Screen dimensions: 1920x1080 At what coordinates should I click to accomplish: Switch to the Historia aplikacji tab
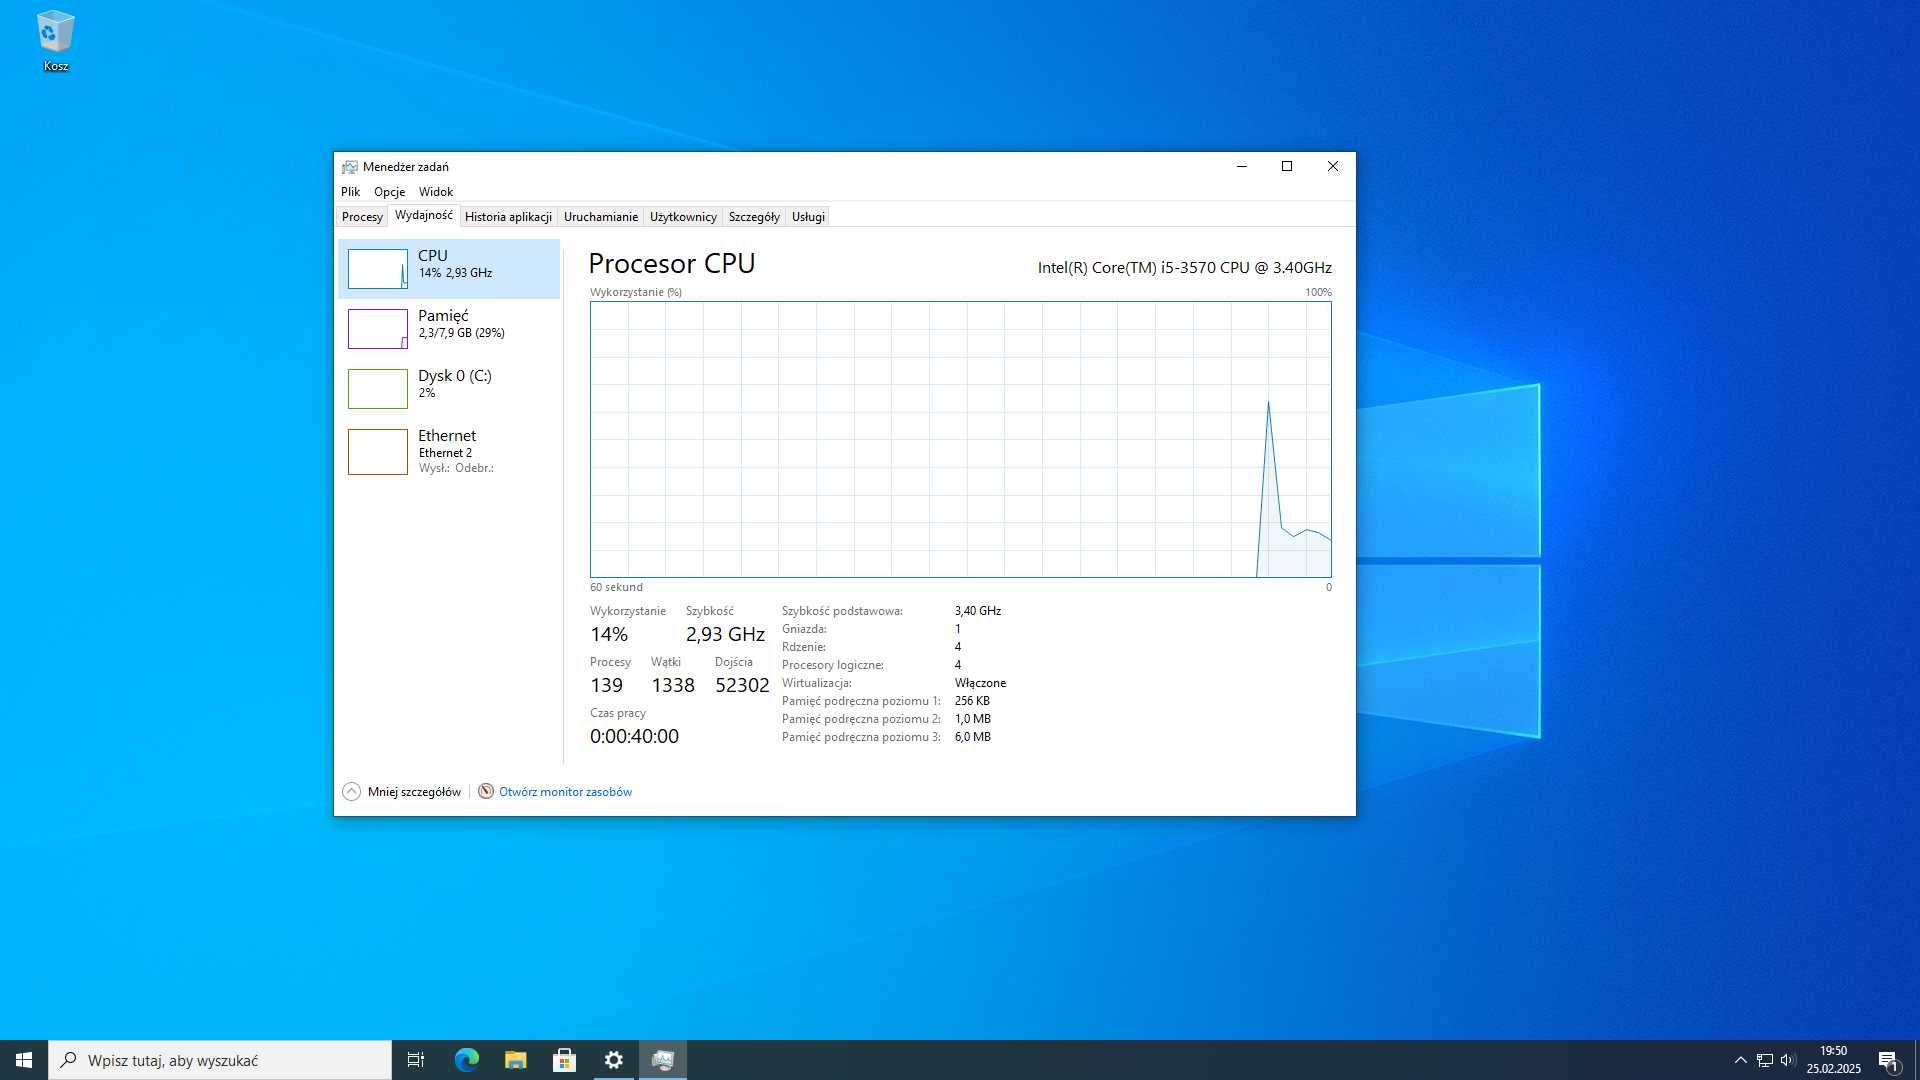coord(508,217)
